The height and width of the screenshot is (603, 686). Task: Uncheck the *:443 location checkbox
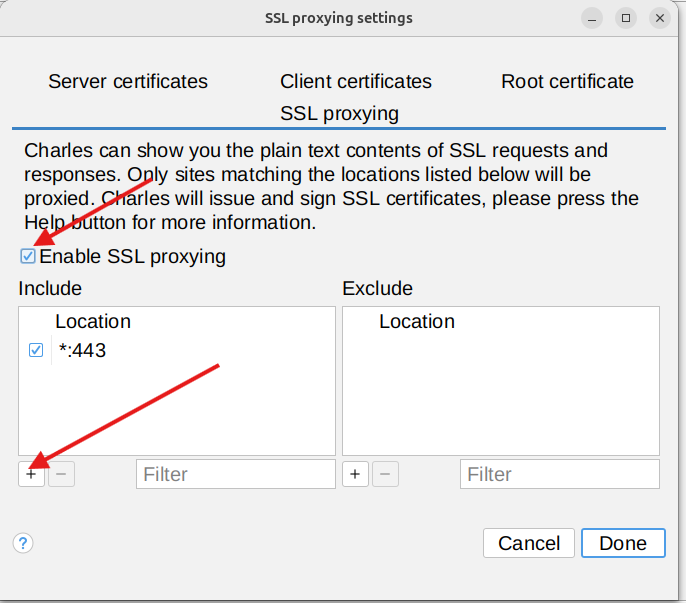(x=36, y=351)
